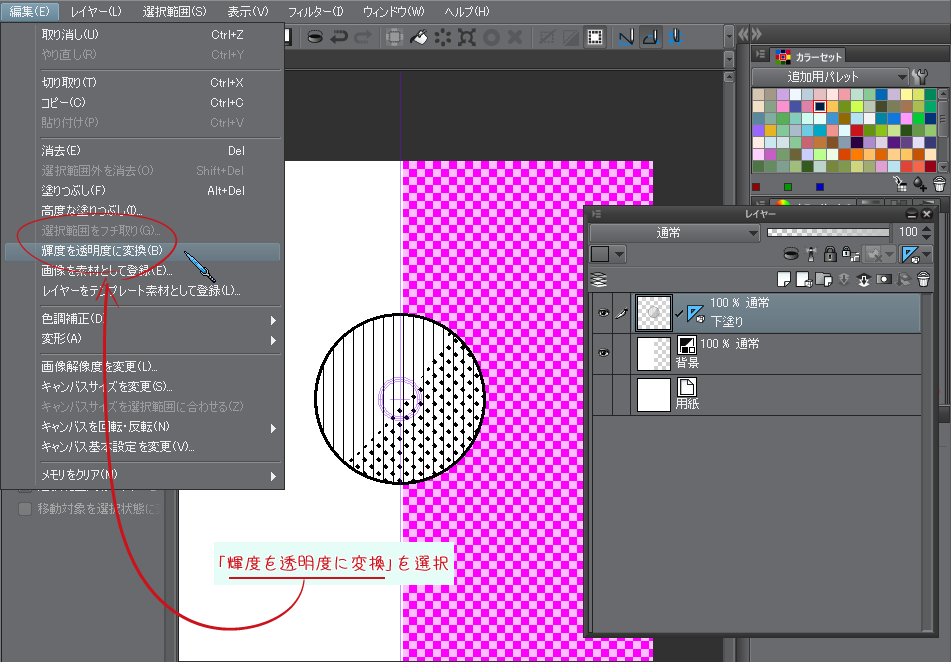Open the 追加用パレット color set dropdown
This screenshot has height=662, width=951.
point(830,77)
